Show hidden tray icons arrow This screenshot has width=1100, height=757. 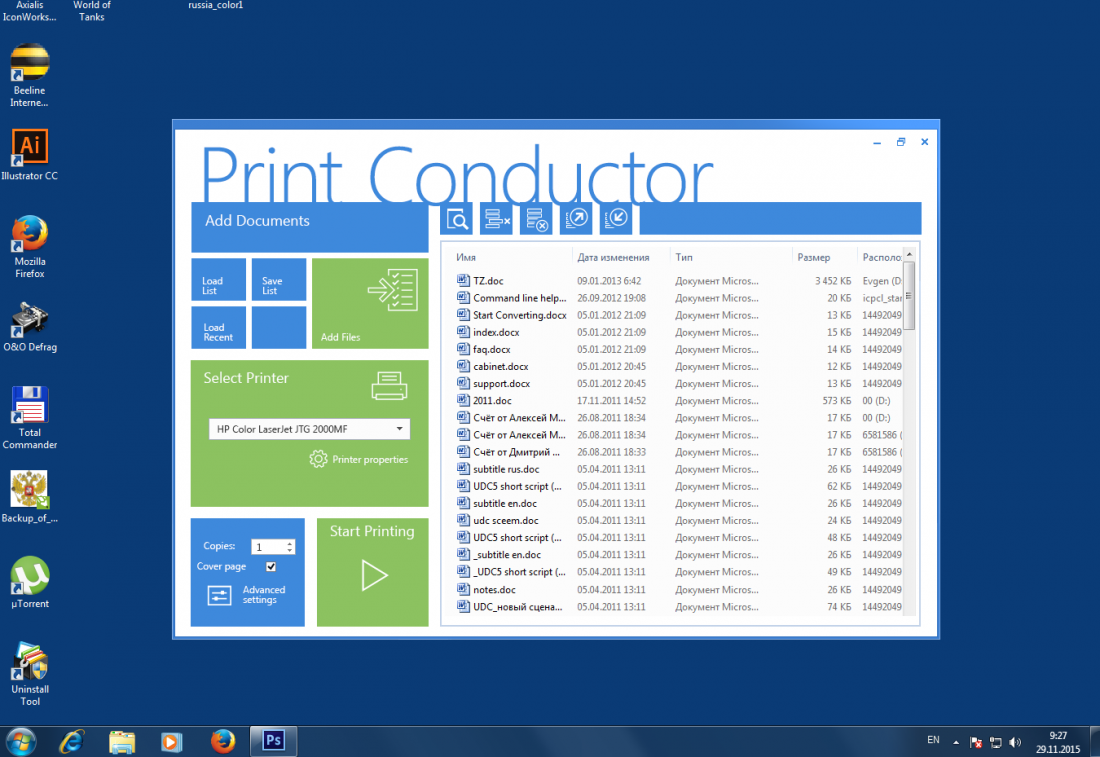[x=955, y=742]
